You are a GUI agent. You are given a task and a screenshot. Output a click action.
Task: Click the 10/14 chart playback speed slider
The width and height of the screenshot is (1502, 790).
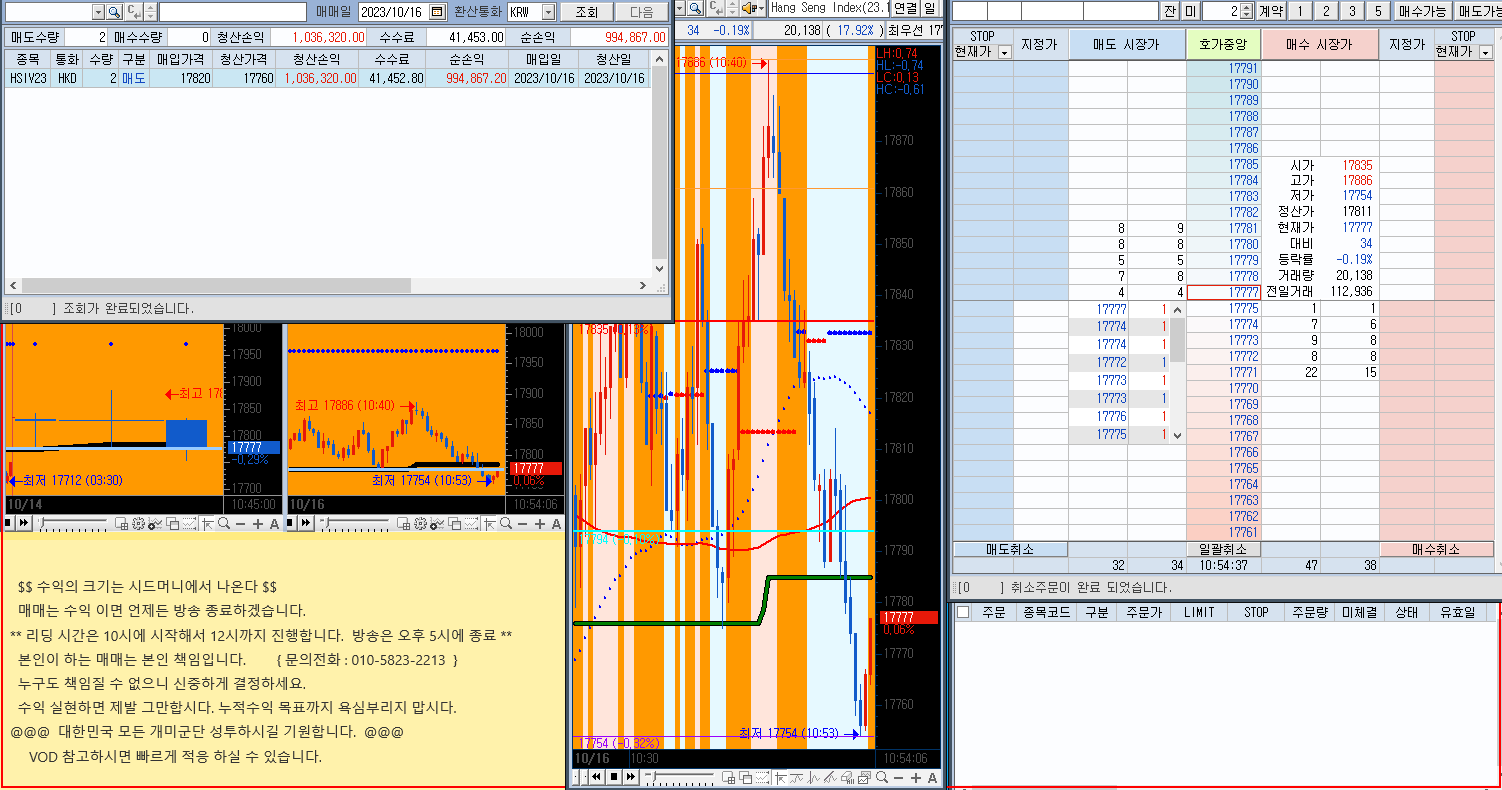[74, 523]
